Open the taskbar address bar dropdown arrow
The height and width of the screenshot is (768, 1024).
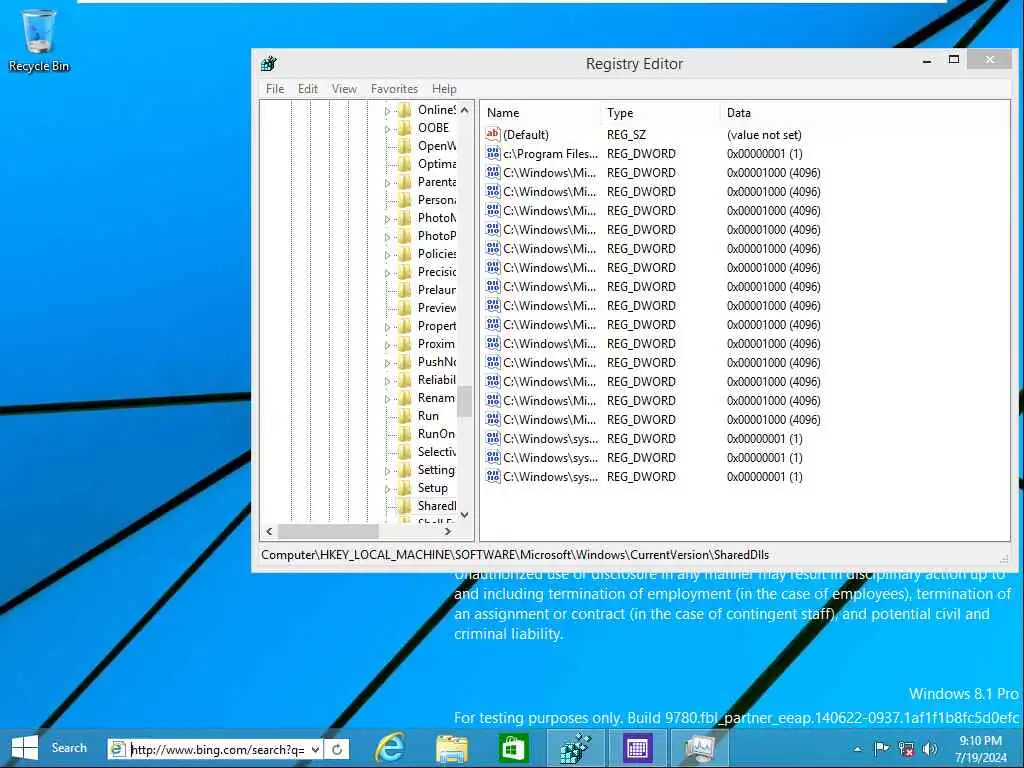315,750
